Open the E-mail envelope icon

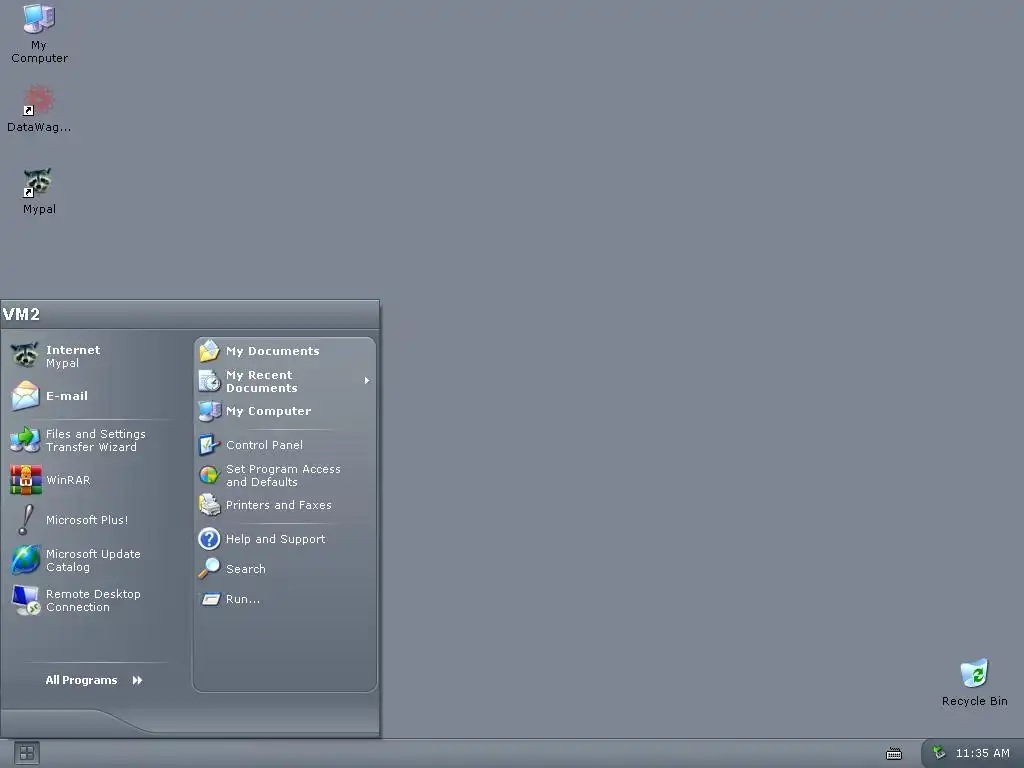(x=25, y=396)
